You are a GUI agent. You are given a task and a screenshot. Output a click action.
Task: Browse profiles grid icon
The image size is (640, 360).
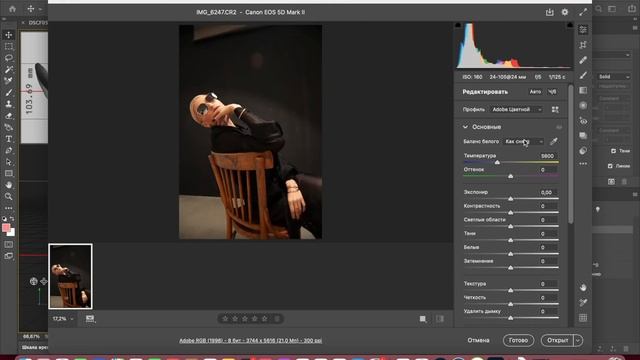(x=555, y=109)
